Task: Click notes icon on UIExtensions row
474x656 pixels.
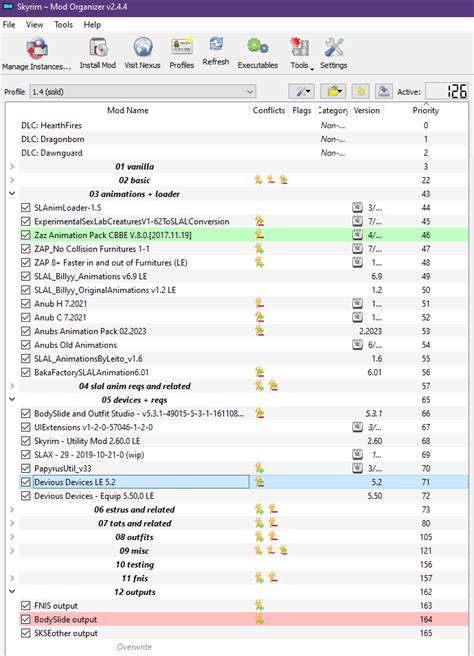Action: (x=357, y=427)
